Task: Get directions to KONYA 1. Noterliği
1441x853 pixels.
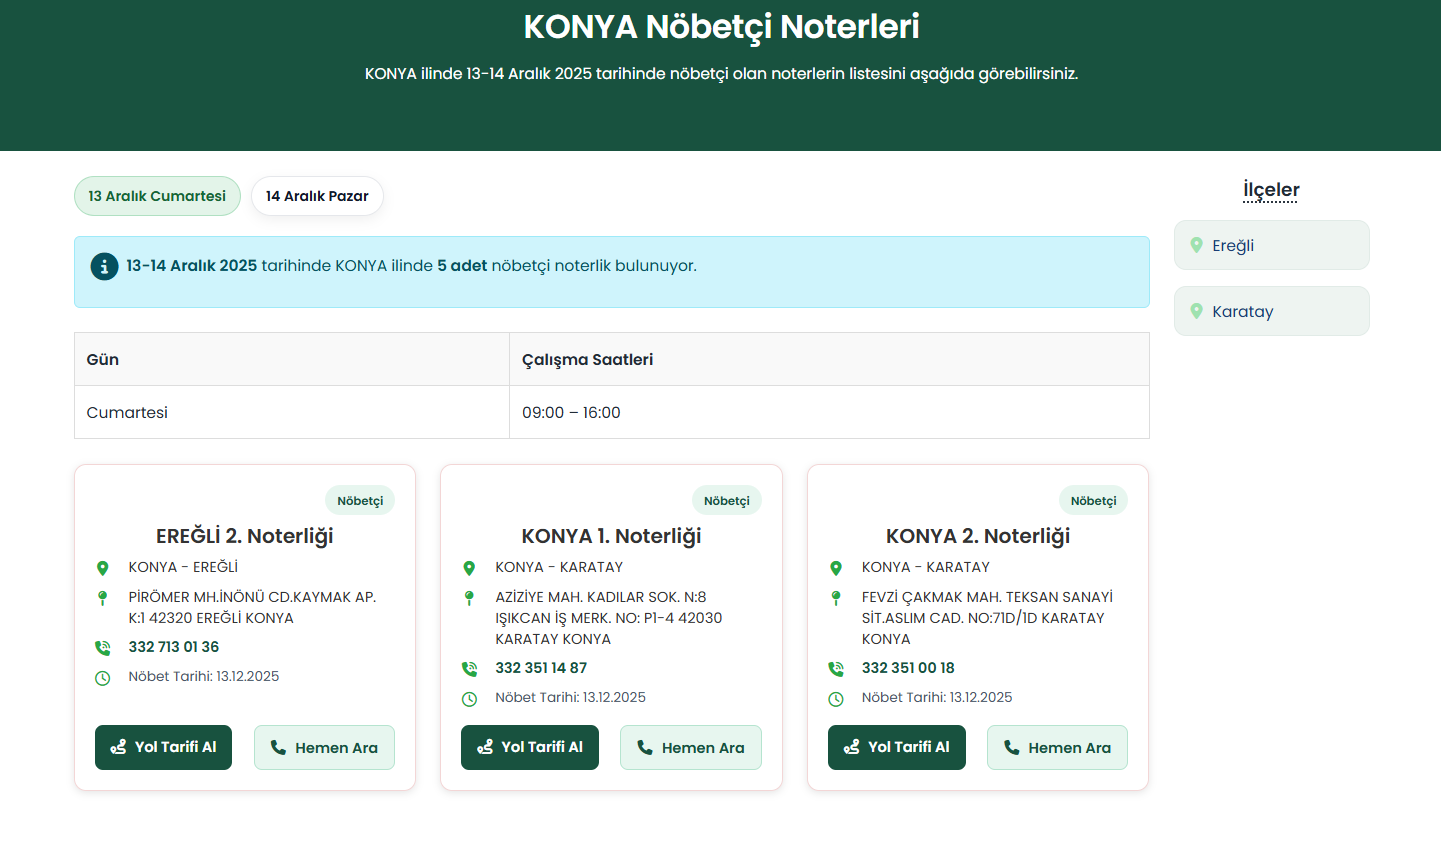Action: tap(529, 747)
